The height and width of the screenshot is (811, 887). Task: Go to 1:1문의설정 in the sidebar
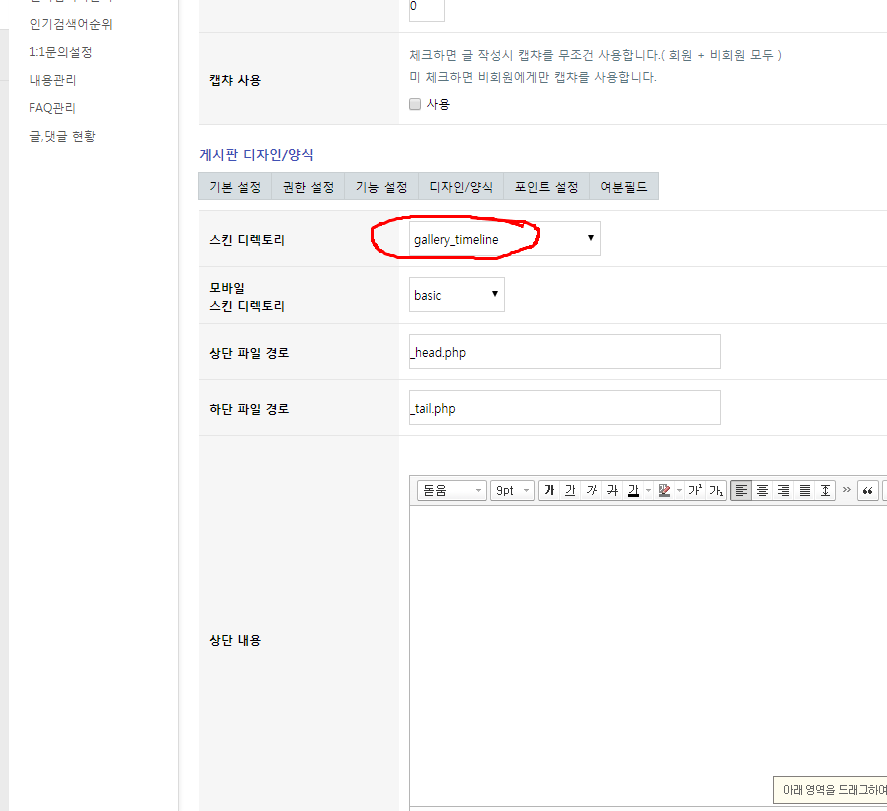tap(61, 52)
